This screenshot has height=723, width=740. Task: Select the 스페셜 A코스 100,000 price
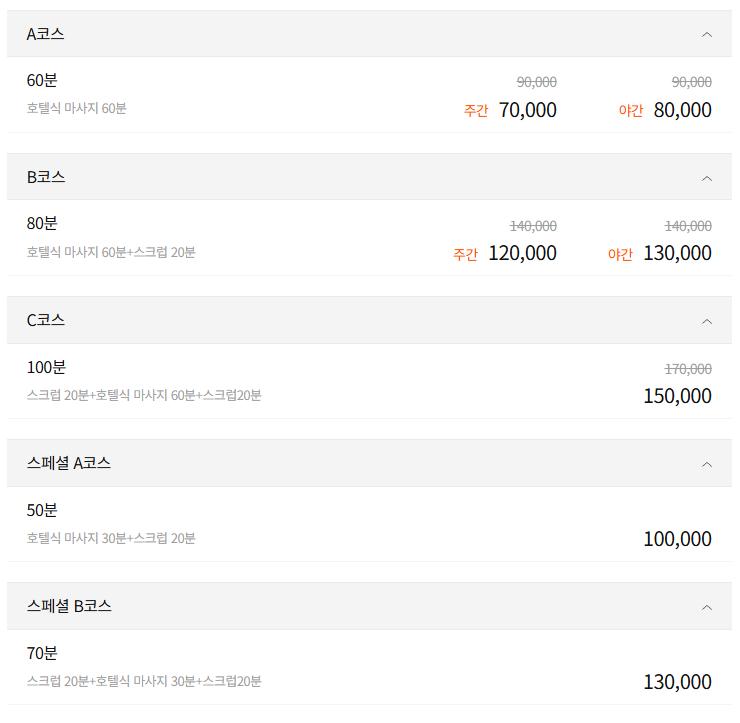[x=677, y=539]
